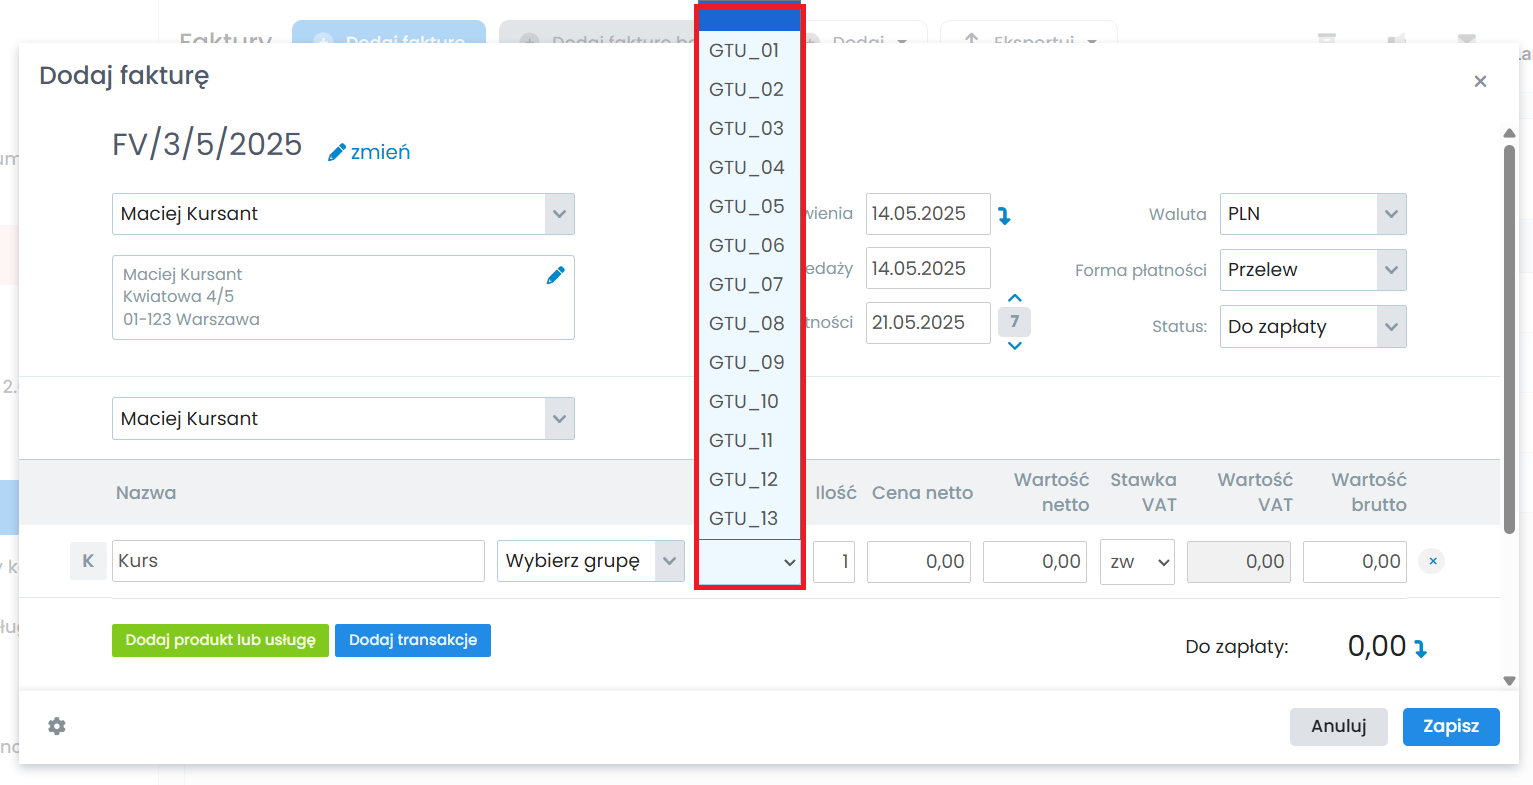1533x785 pixels.
Task: Expand the Forma płatności Przelew dropdown
Action: tap(1313, 270)
